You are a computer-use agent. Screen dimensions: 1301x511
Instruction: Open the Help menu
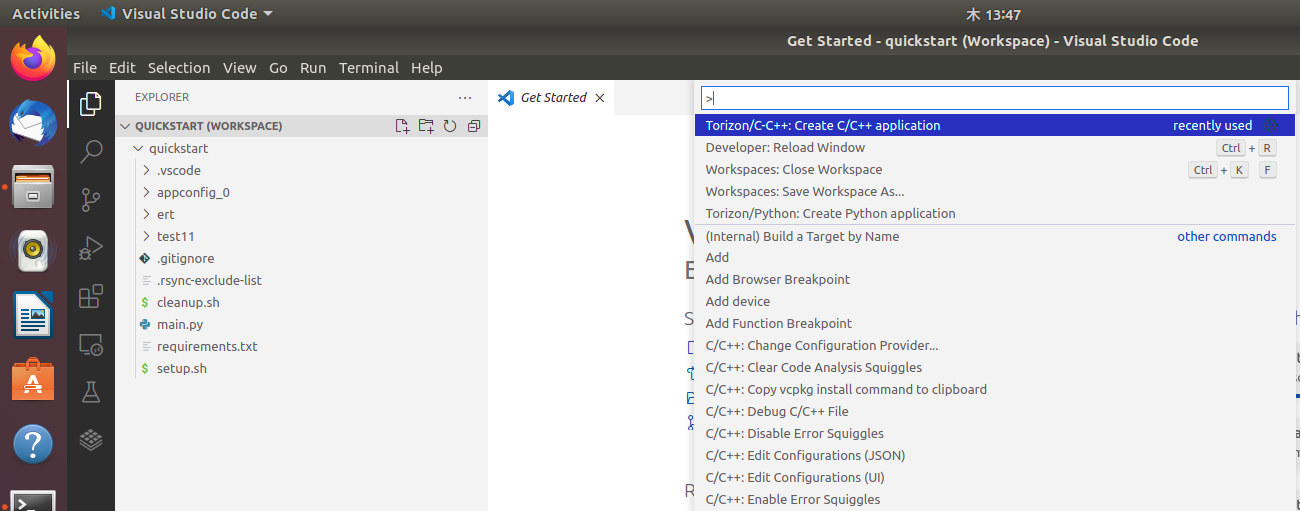point(426,68)
